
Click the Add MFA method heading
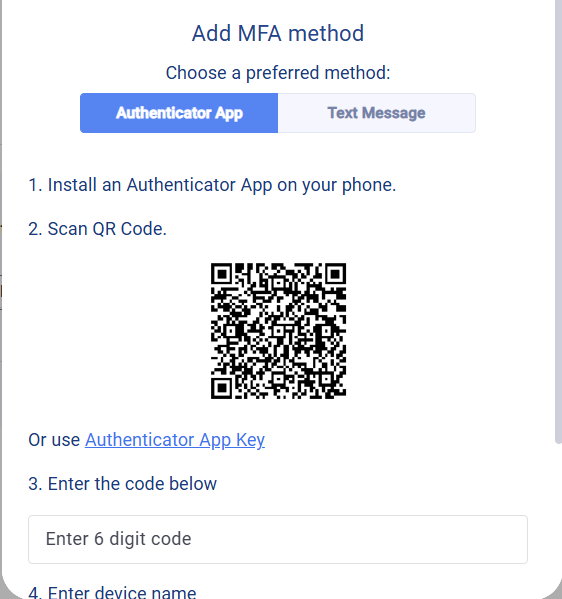pos(278,33)
